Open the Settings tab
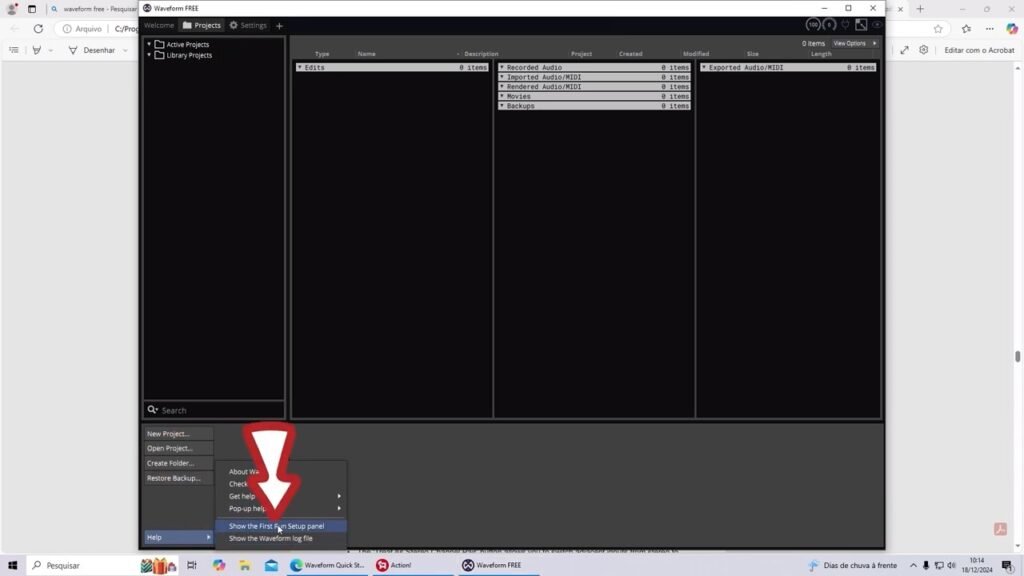 pos(248,25)
